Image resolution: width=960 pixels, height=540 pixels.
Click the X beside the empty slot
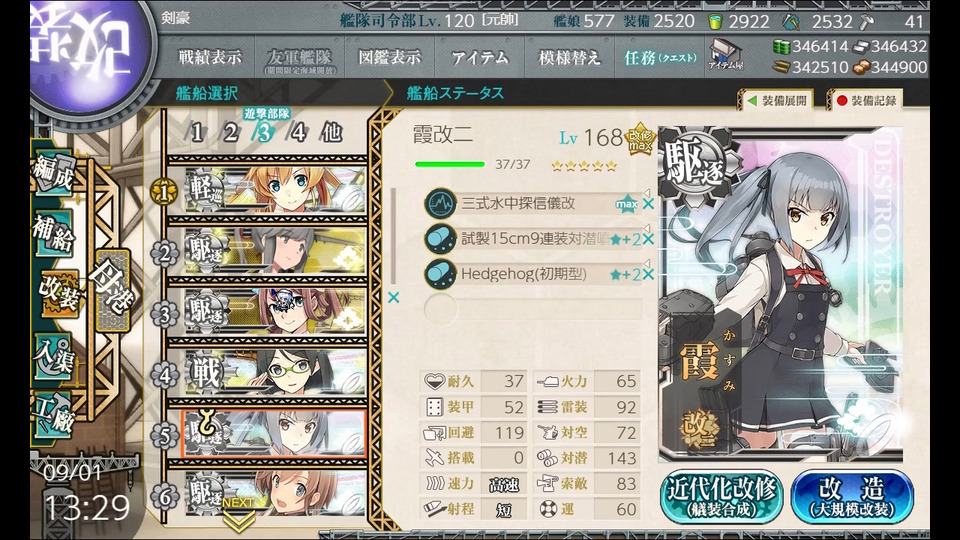[x=393, y=298]
